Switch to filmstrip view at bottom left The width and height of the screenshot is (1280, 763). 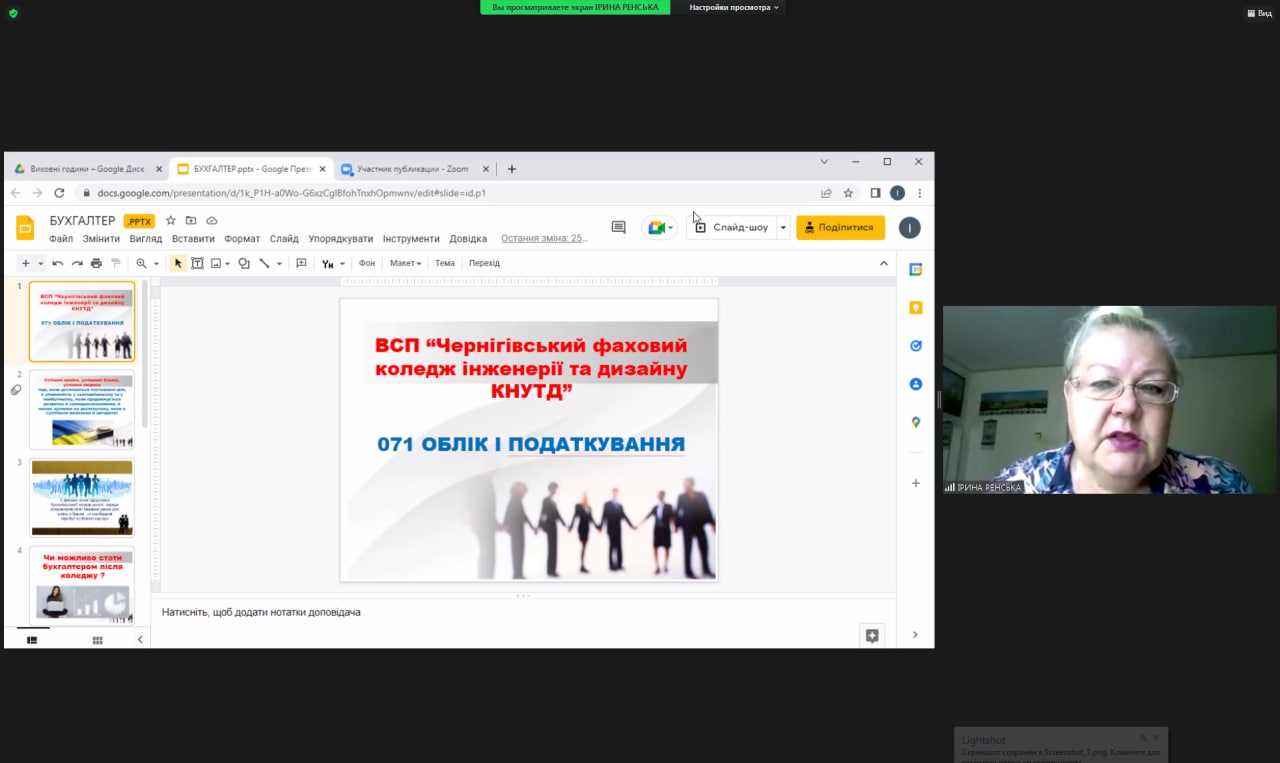coord(32,640)
